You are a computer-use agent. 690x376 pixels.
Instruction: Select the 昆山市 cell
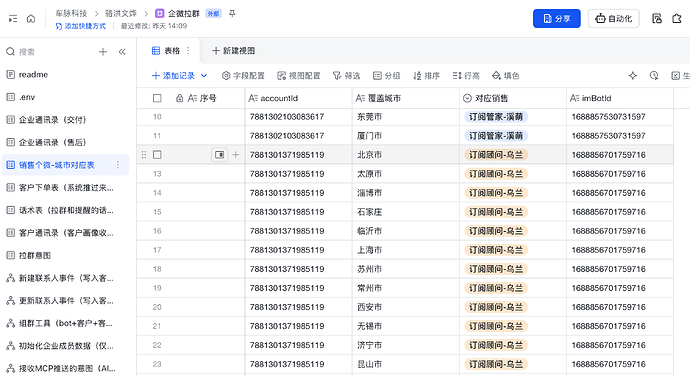coord(406,364)
